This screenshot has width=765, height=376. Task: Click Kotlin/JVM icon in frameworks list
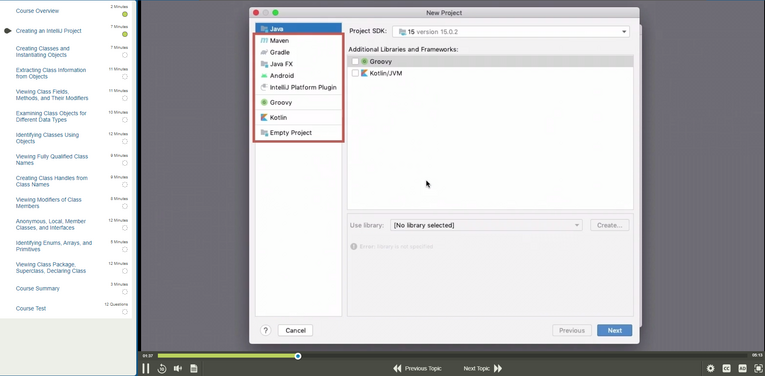pos(364,73)
